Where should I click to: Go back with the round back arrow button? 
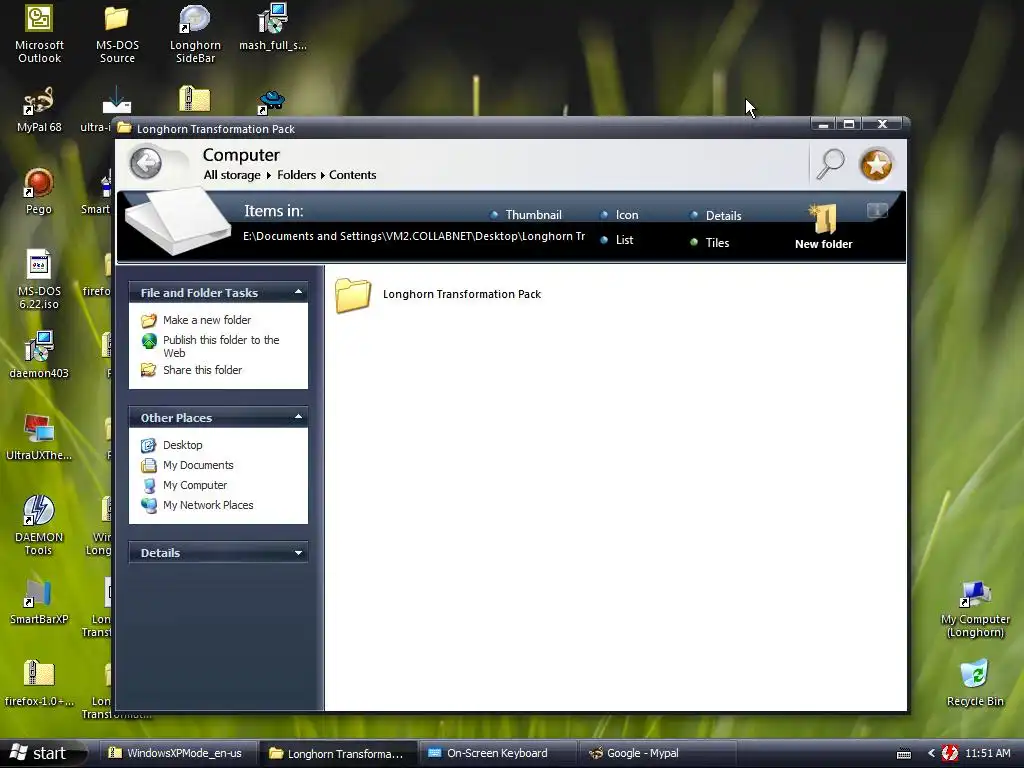[146, 163]
